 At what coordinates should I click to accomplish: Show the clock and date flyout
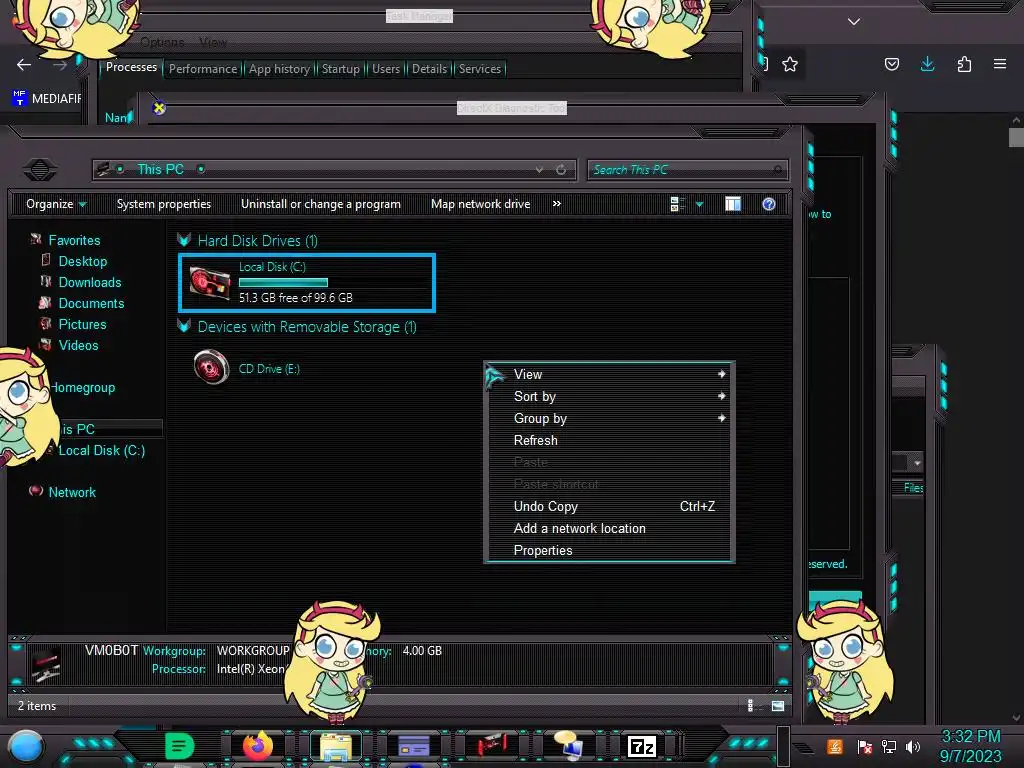click(970, 746)
